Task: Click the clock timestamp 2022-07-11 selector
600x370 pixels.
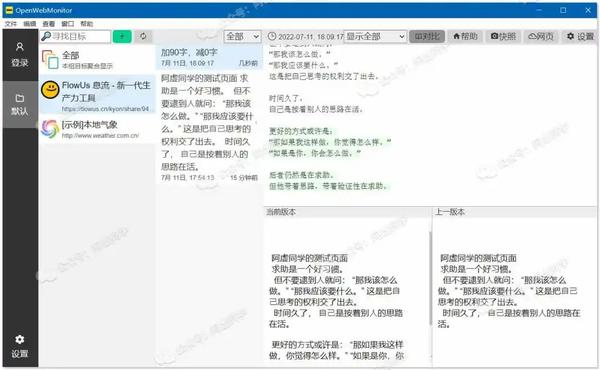Action: (x=305, y=37)
